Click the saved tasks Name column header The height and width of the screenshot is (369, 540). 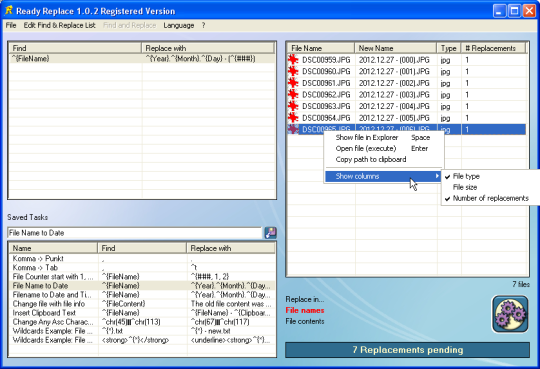pos(53,248)
